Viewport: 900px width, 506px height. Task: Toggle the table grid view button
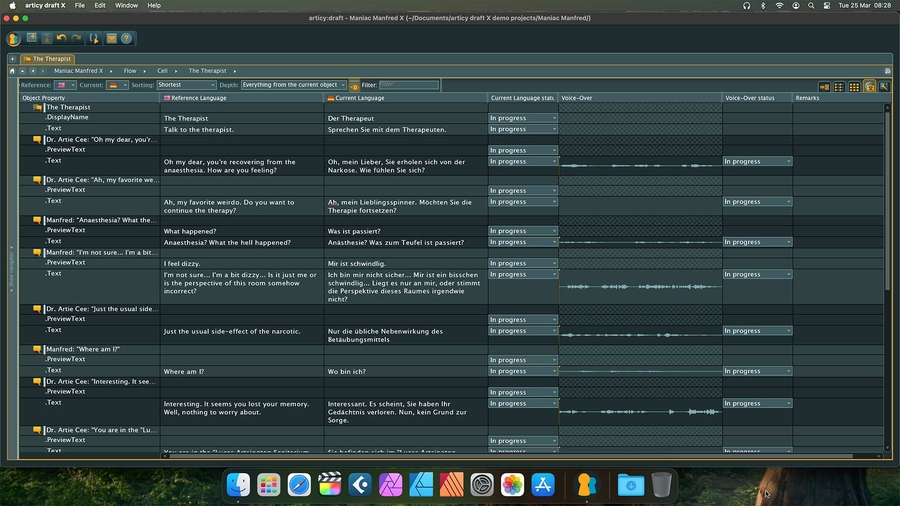tap(854, 87)
